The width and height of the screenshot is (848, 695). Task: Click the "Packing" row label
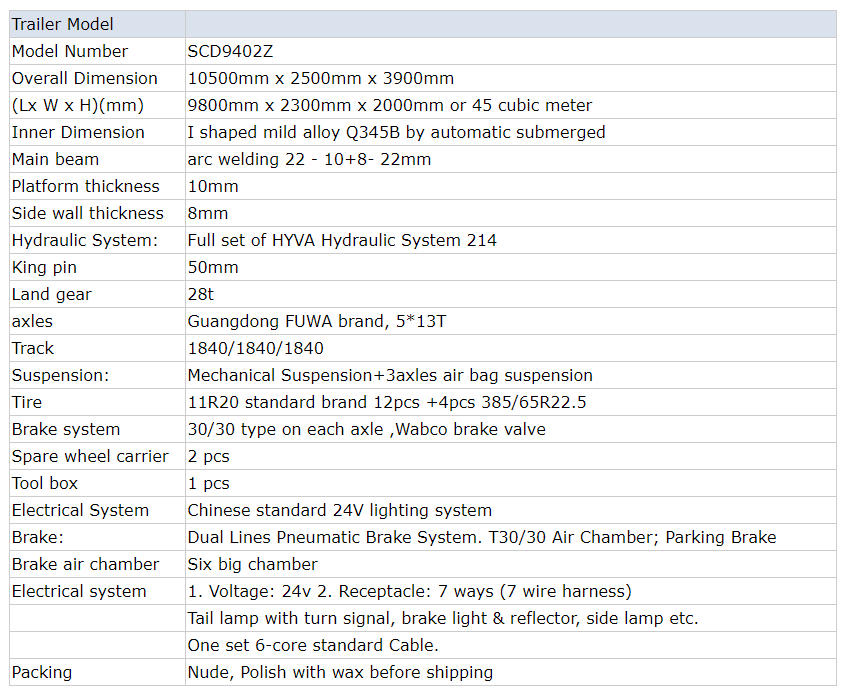[41, 672]
